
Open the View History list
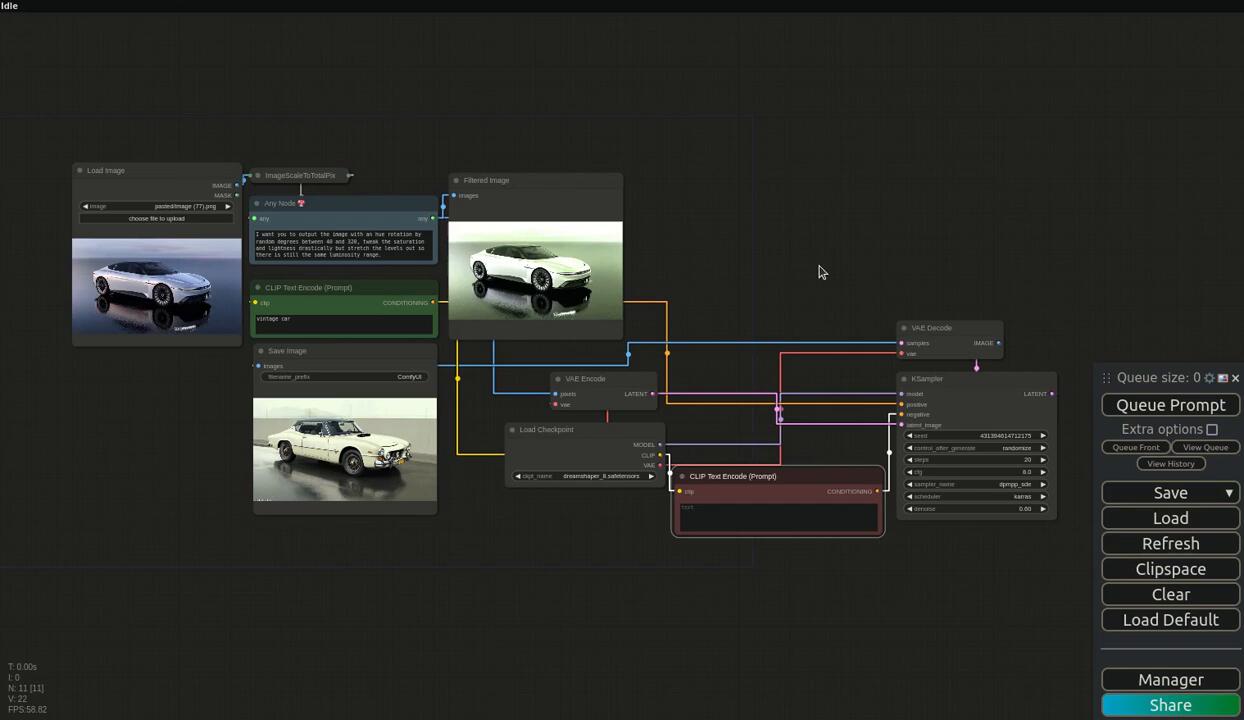1170,464
